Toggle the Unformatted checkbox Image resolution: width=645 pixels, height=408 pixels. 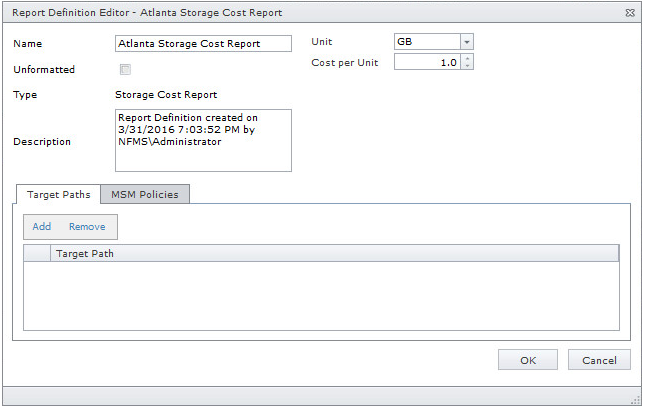point(125,70)
